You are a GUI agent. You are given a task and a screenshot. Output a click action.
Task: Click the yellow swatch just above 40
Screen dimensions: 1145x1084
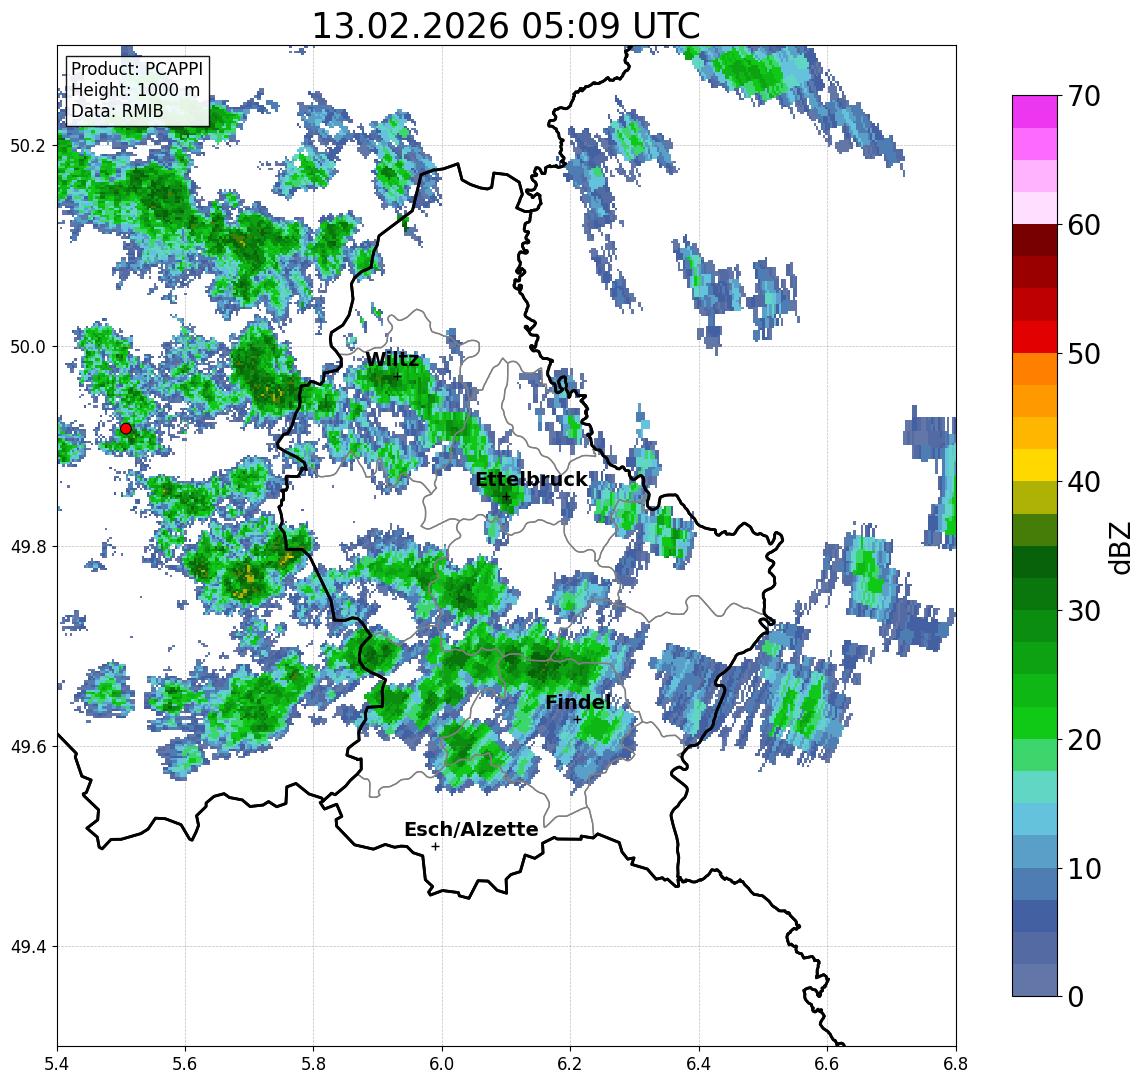coord(1035,465)
